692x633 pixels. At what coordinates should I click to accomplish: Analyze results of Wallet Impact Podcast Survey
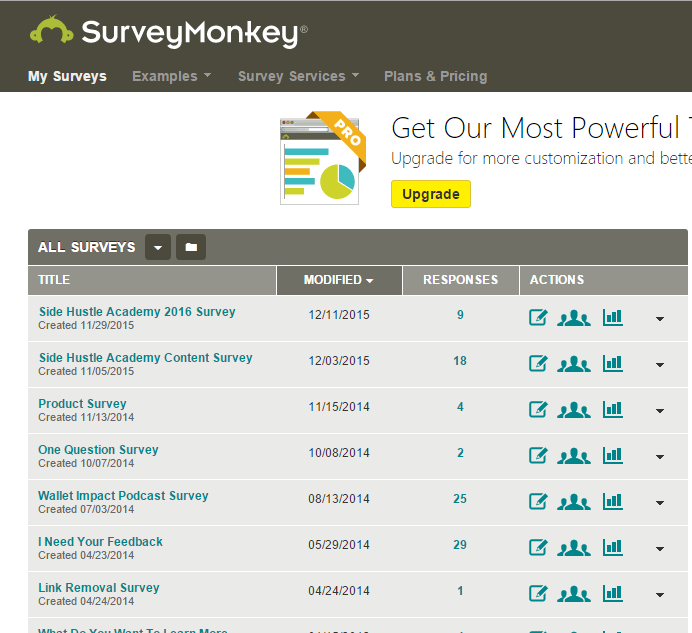point(613,501)
